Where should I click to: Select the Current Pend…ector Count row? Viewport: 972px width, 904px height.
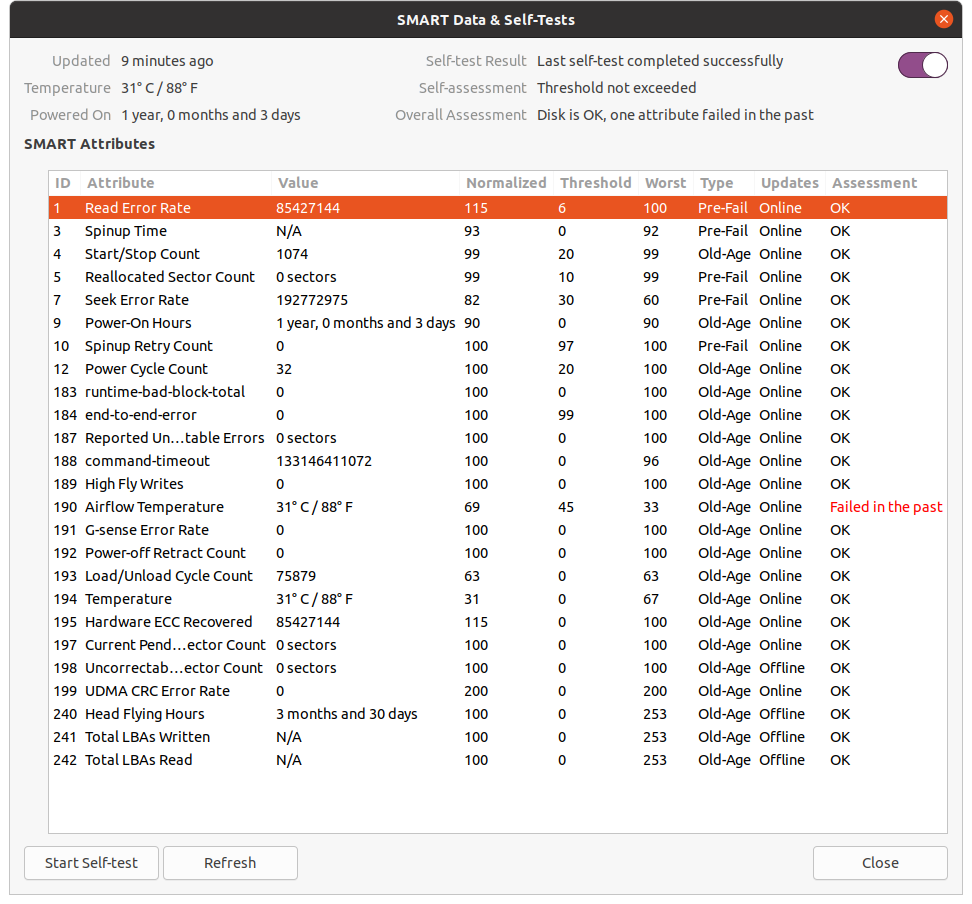click(x=498, y=644)
